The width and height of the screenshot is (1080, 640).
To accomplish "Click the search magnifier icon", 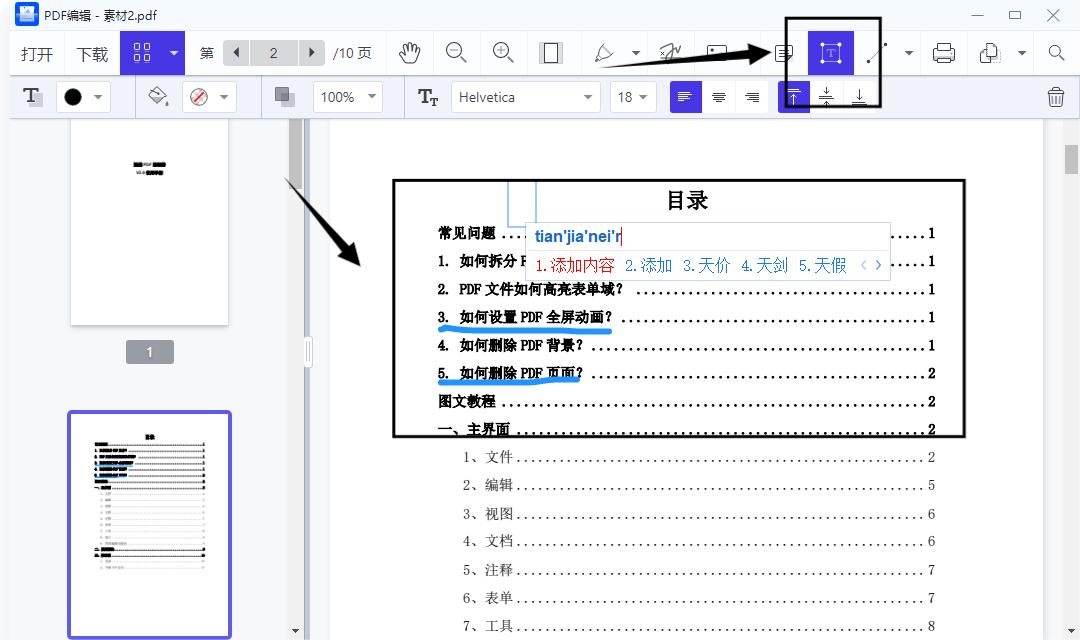I will [1056, 53].
